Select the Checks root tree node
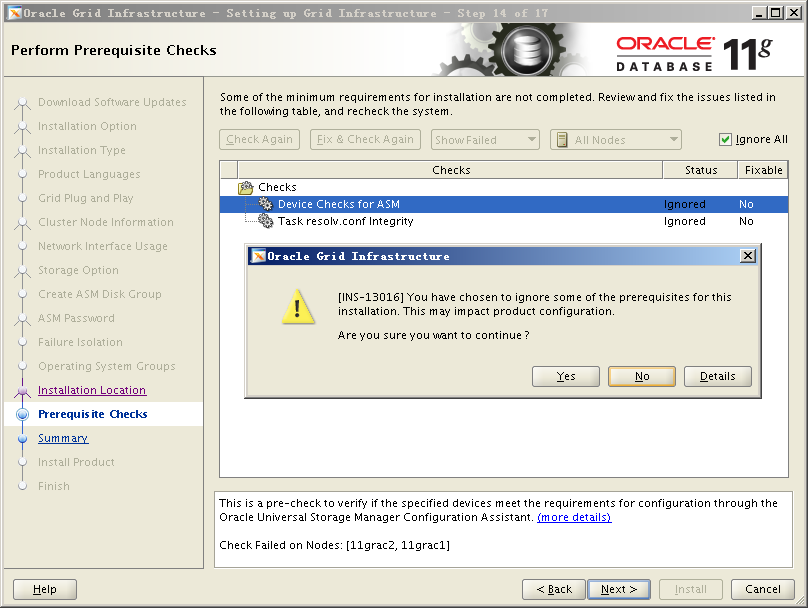 point(277,187)
